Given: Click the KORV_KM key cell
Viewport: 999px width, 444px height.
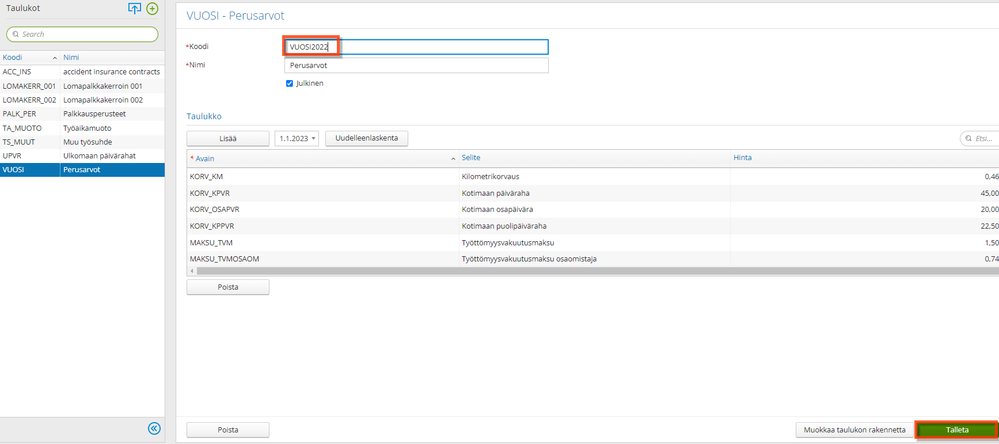Looking at the screenshot, I should click(322, 176).
